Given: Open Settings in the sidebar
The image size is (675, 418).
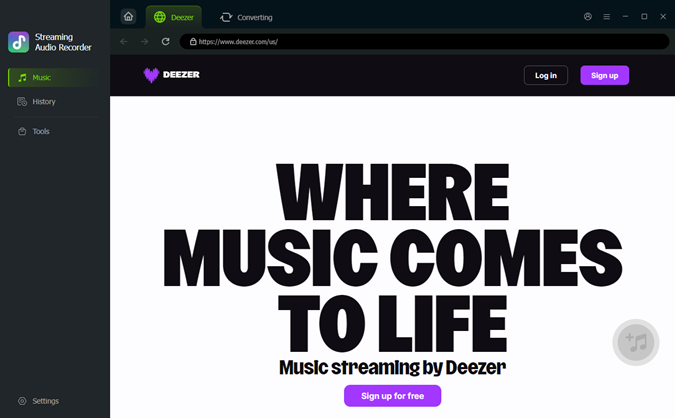Looking at the screenshot, I should [x=38, y=401].
